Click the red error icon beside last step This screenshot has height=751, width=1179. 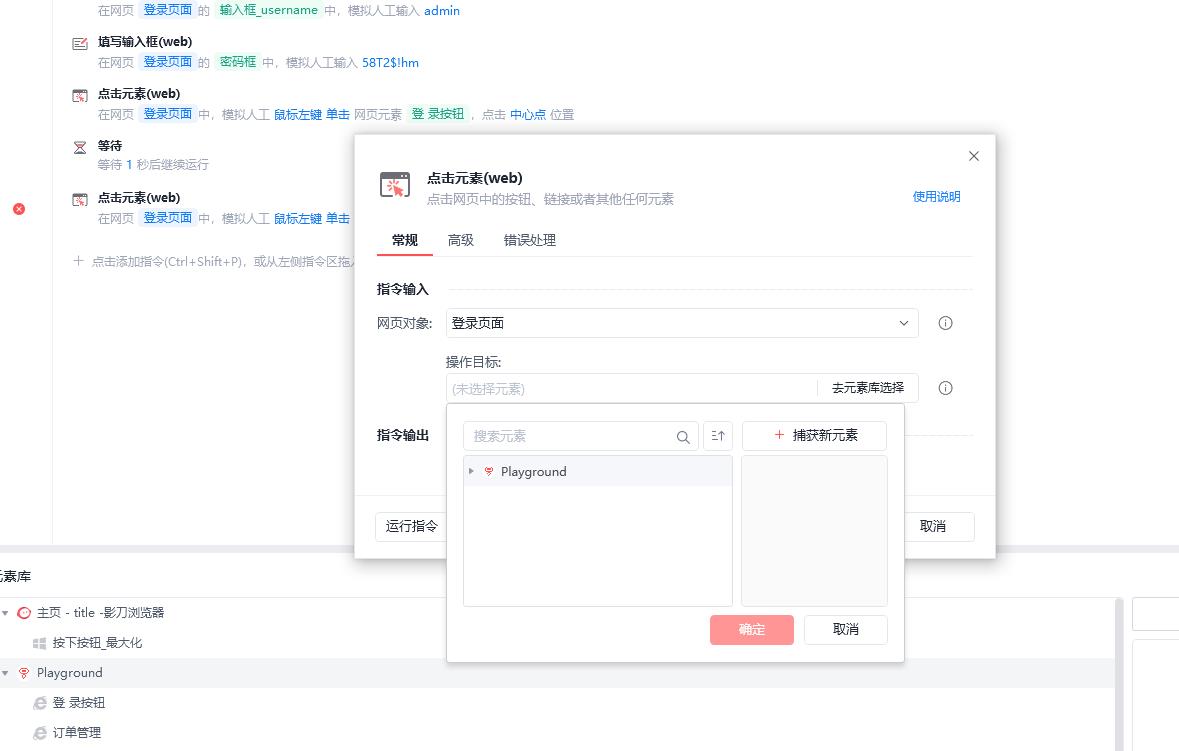click(x=20, y=209)
